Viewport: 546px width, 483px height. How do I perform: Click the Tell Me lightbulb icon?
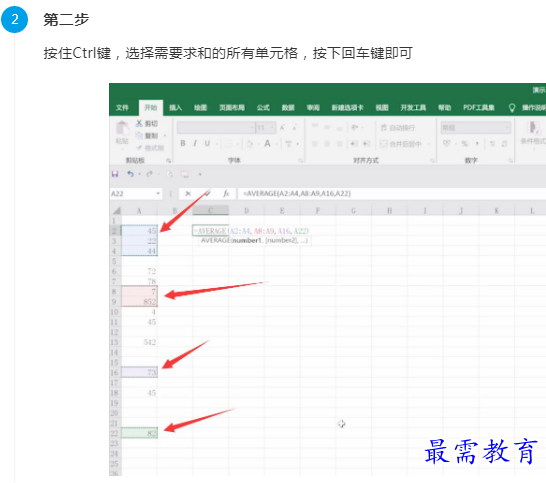pos(512,108)
